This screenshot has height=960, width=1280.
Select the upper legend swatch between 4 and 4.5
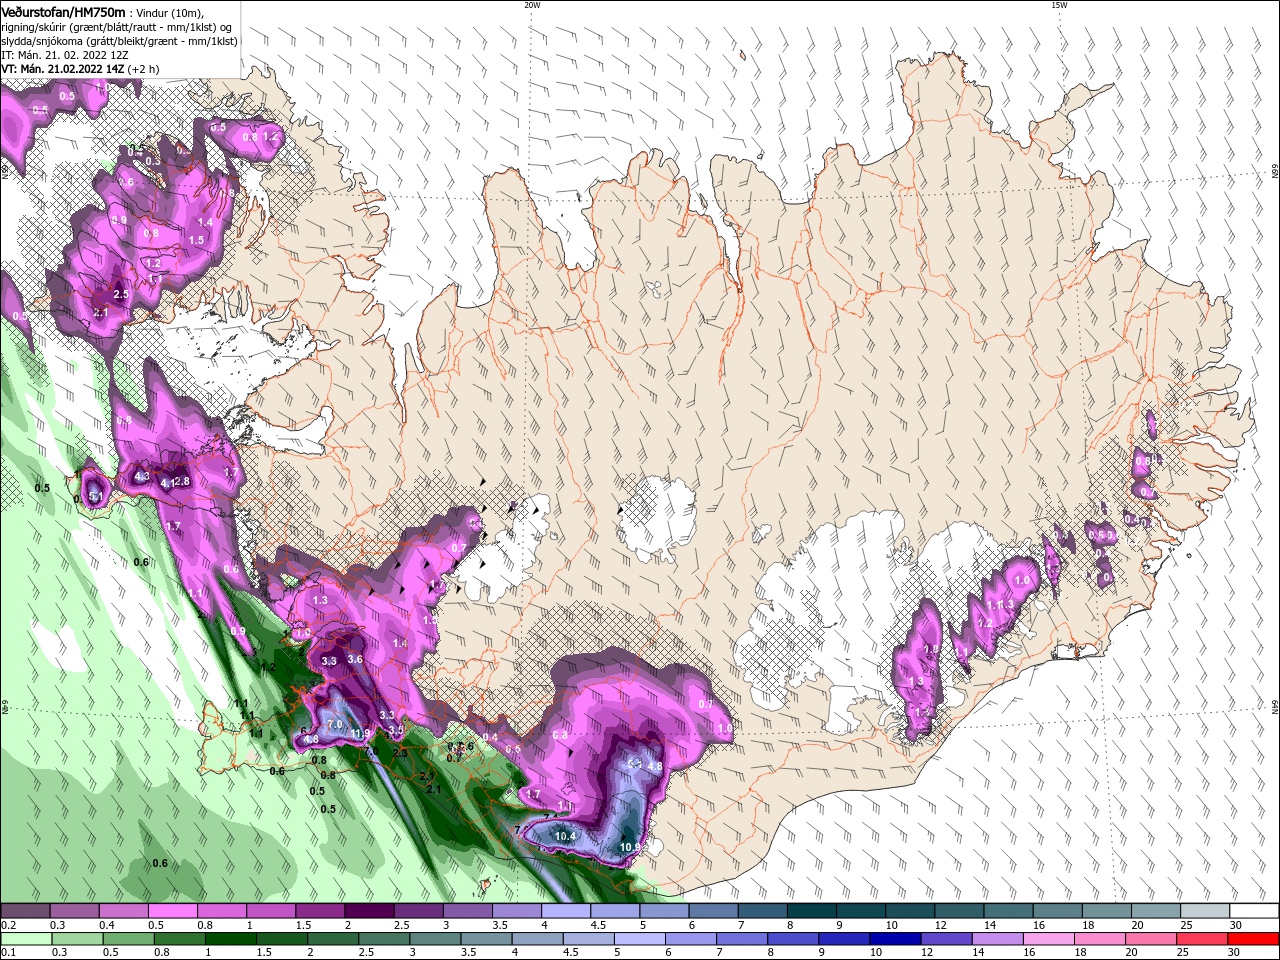565,911
